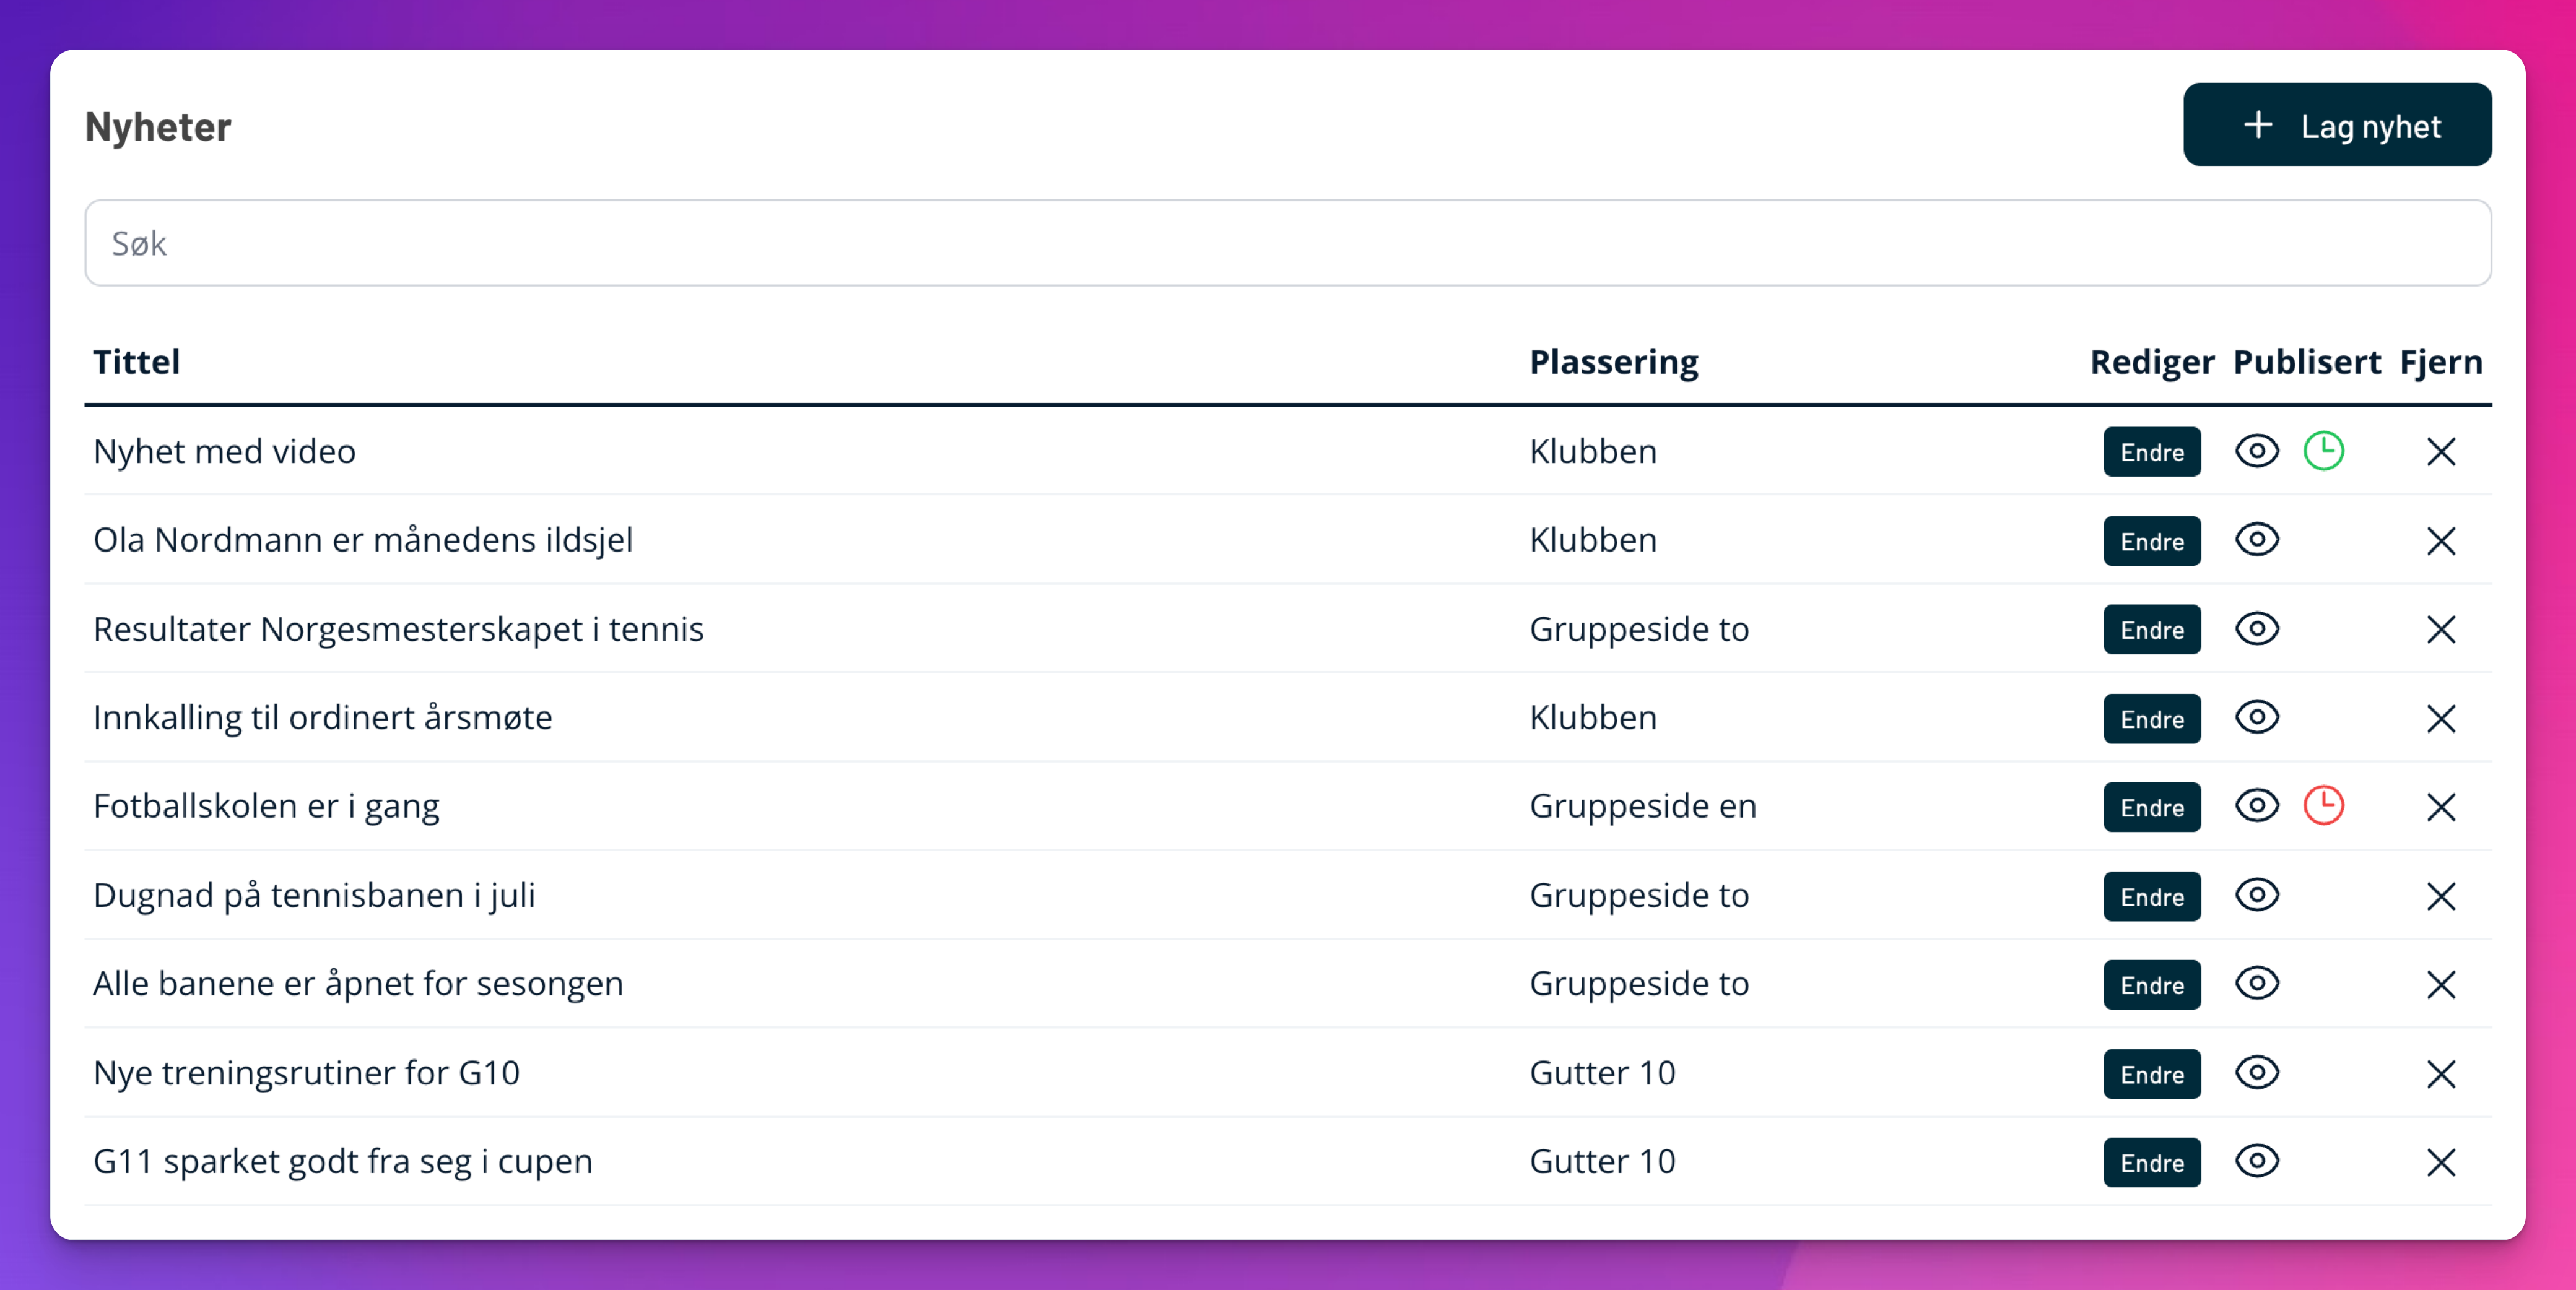The height and width of the screenshot is (1290, 2576).
Task: Click X to remove 'Dugnad på tennisbanen i juli'
Action: pos(2440,896)
